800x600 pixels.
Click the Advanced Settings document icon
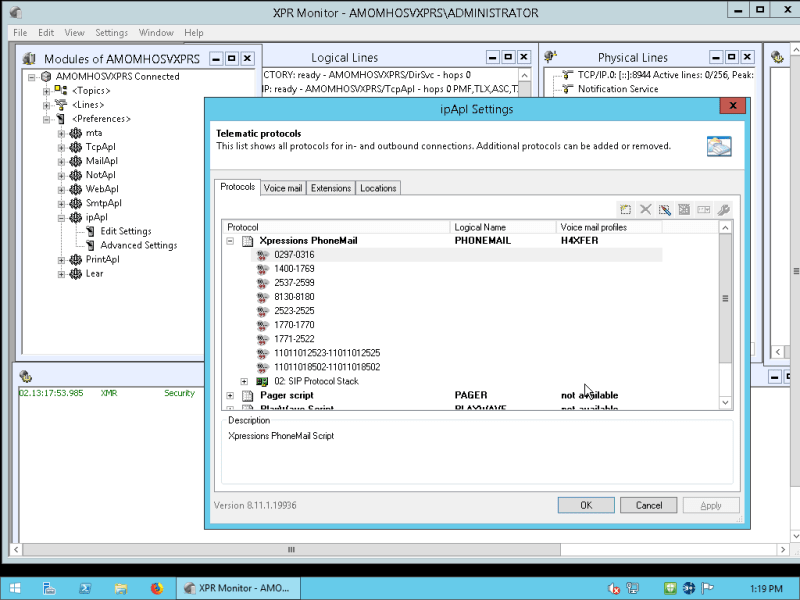(90, 245)
